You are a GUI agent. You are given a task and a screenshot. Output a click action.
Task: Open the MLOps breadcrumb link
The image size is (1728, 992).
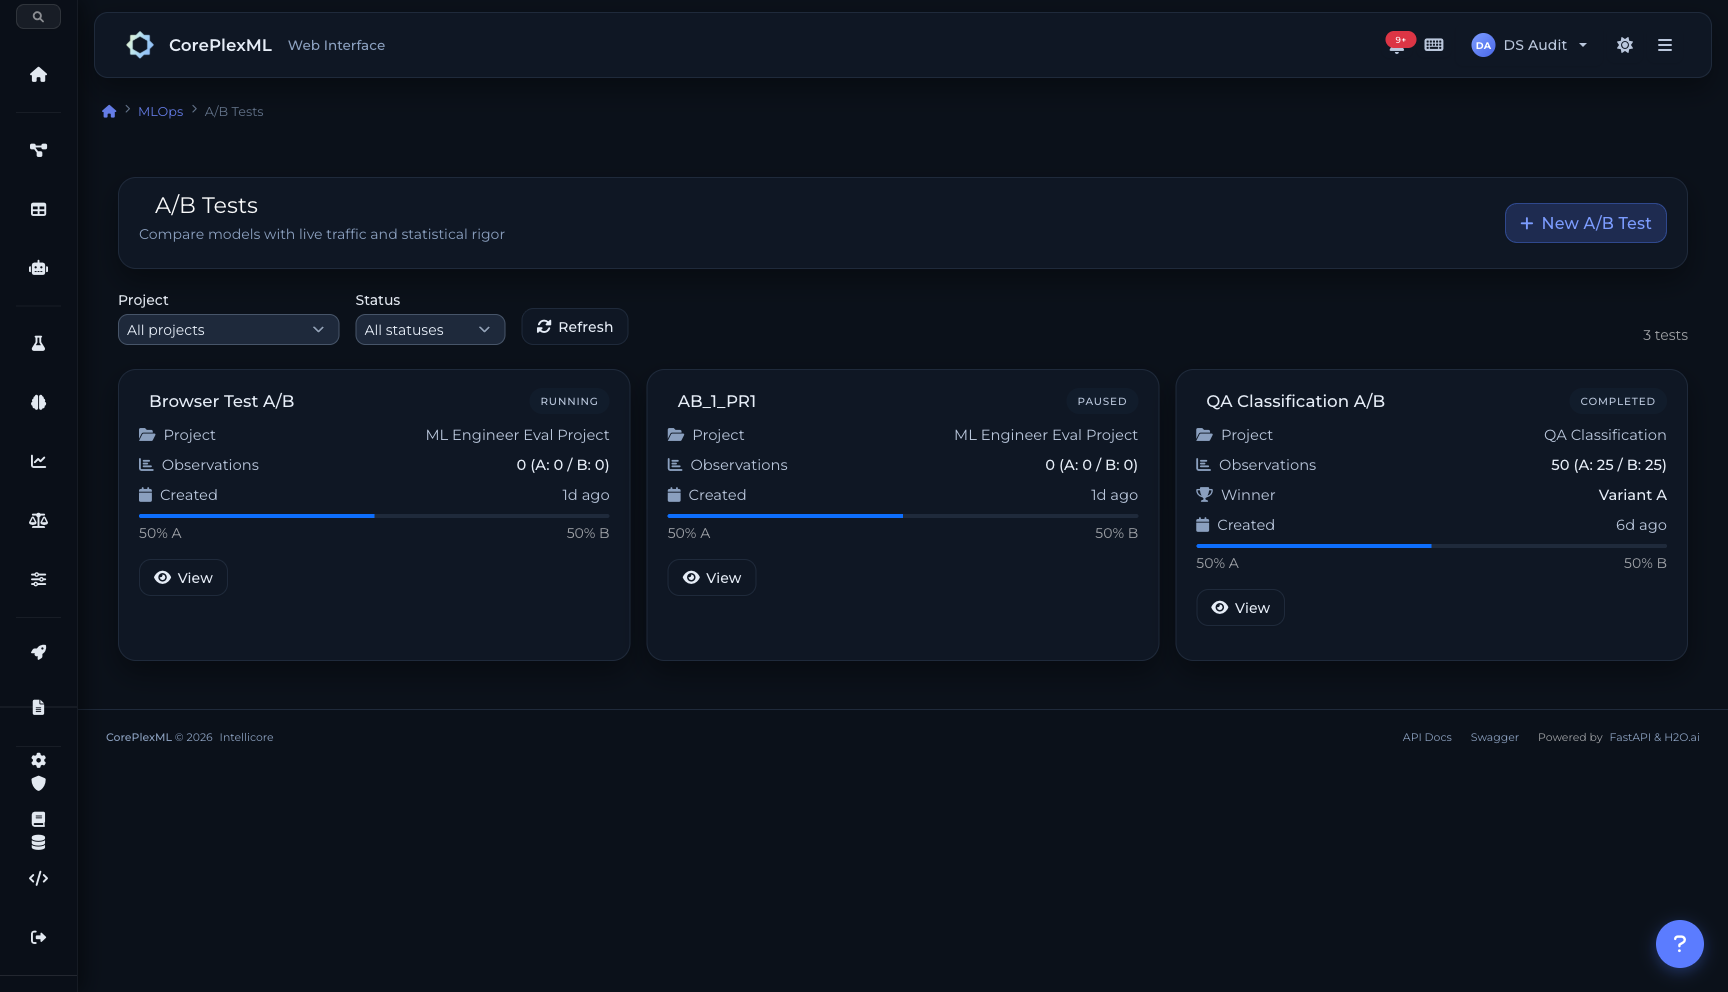(159, 111)
